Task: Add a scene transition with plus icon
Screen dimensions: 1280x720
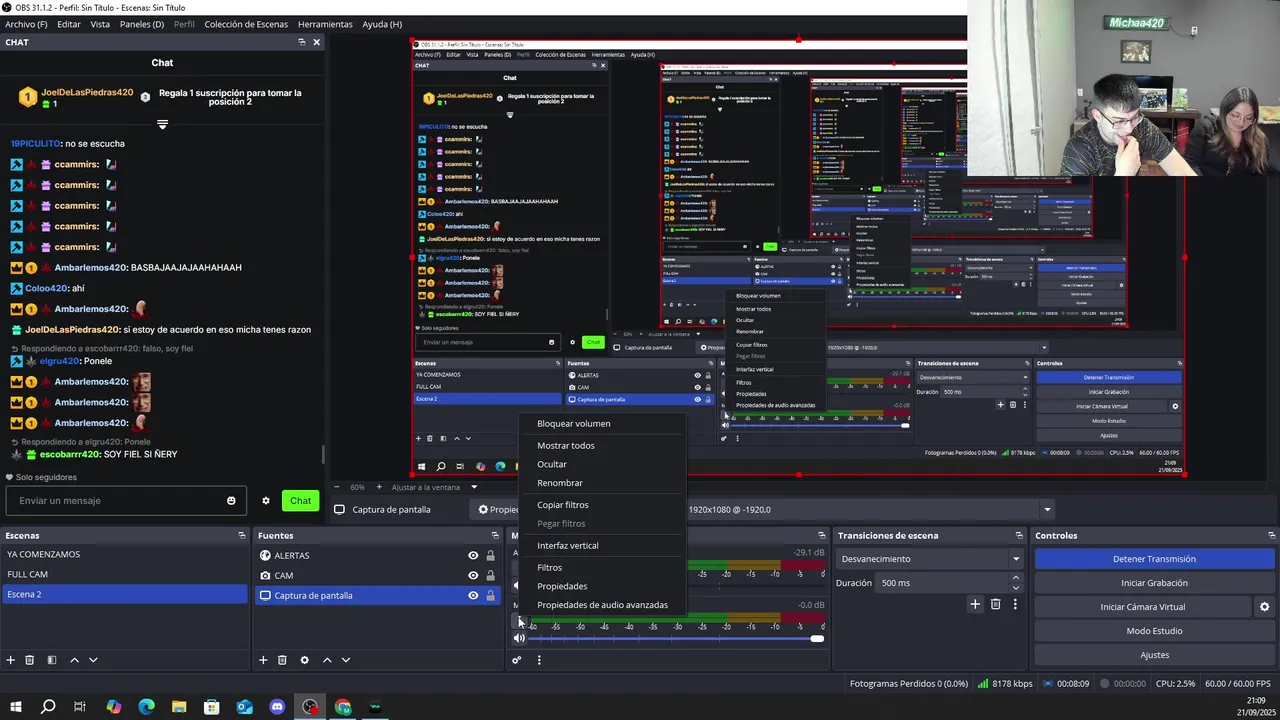Action: pyautogui.click(x=975, y=604)
